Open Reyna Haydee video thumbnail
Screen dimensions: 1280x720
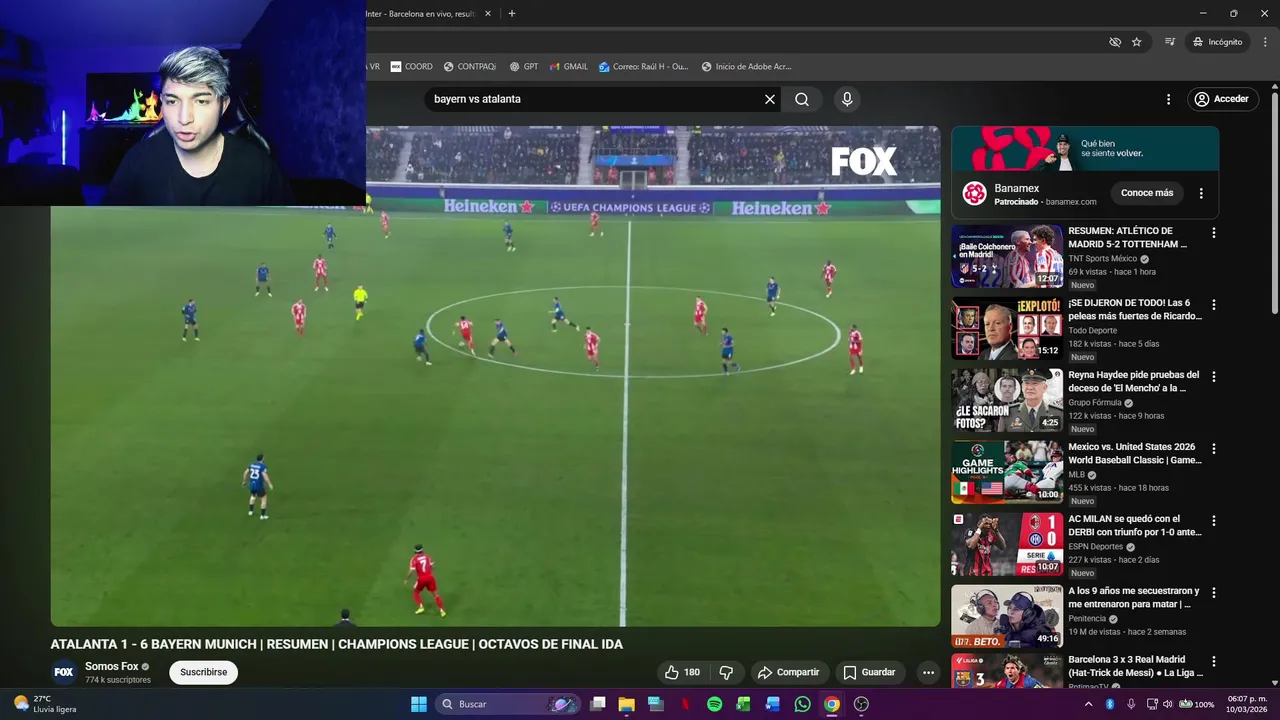(1007, 400)
